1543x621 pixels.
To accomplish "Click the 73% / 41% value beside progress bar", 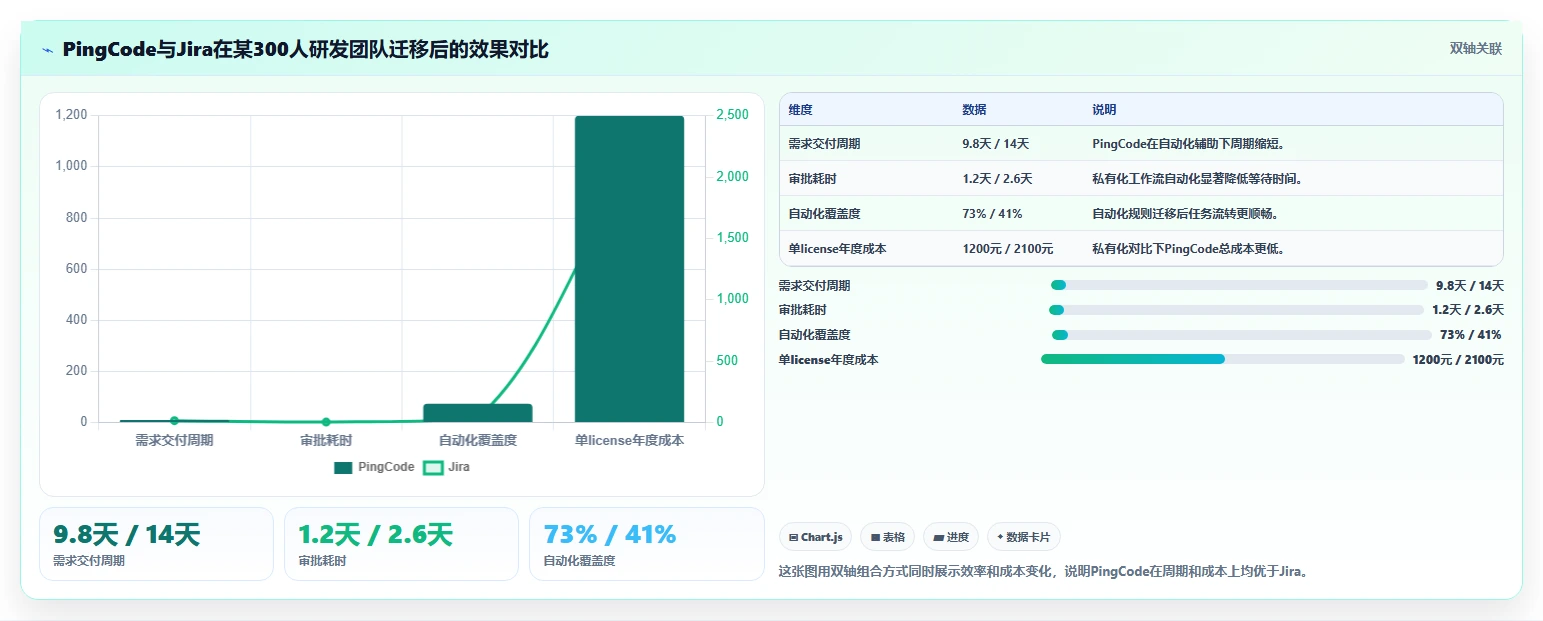I will pyautogui.click(x=1470, y=335).
